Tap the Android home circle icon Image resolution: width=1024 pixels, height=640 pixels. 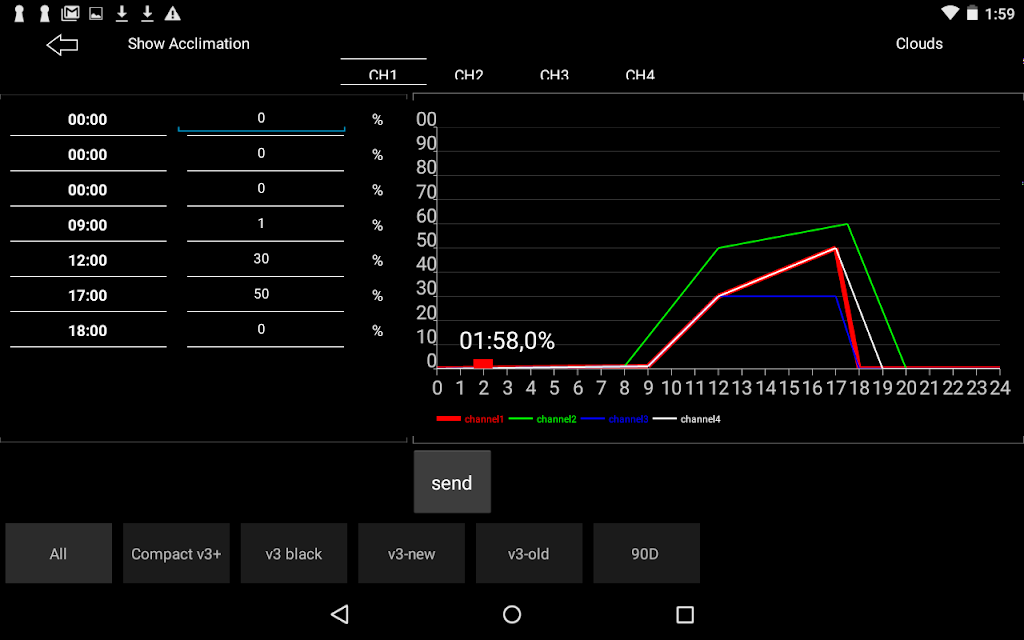[x=512, y=615]
